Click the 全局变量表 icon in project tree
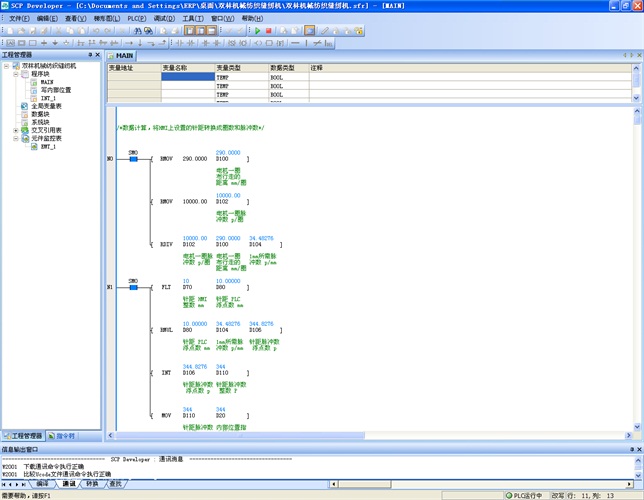The width and height of the screenshot is (644, 500). click(x=25, y=105)
